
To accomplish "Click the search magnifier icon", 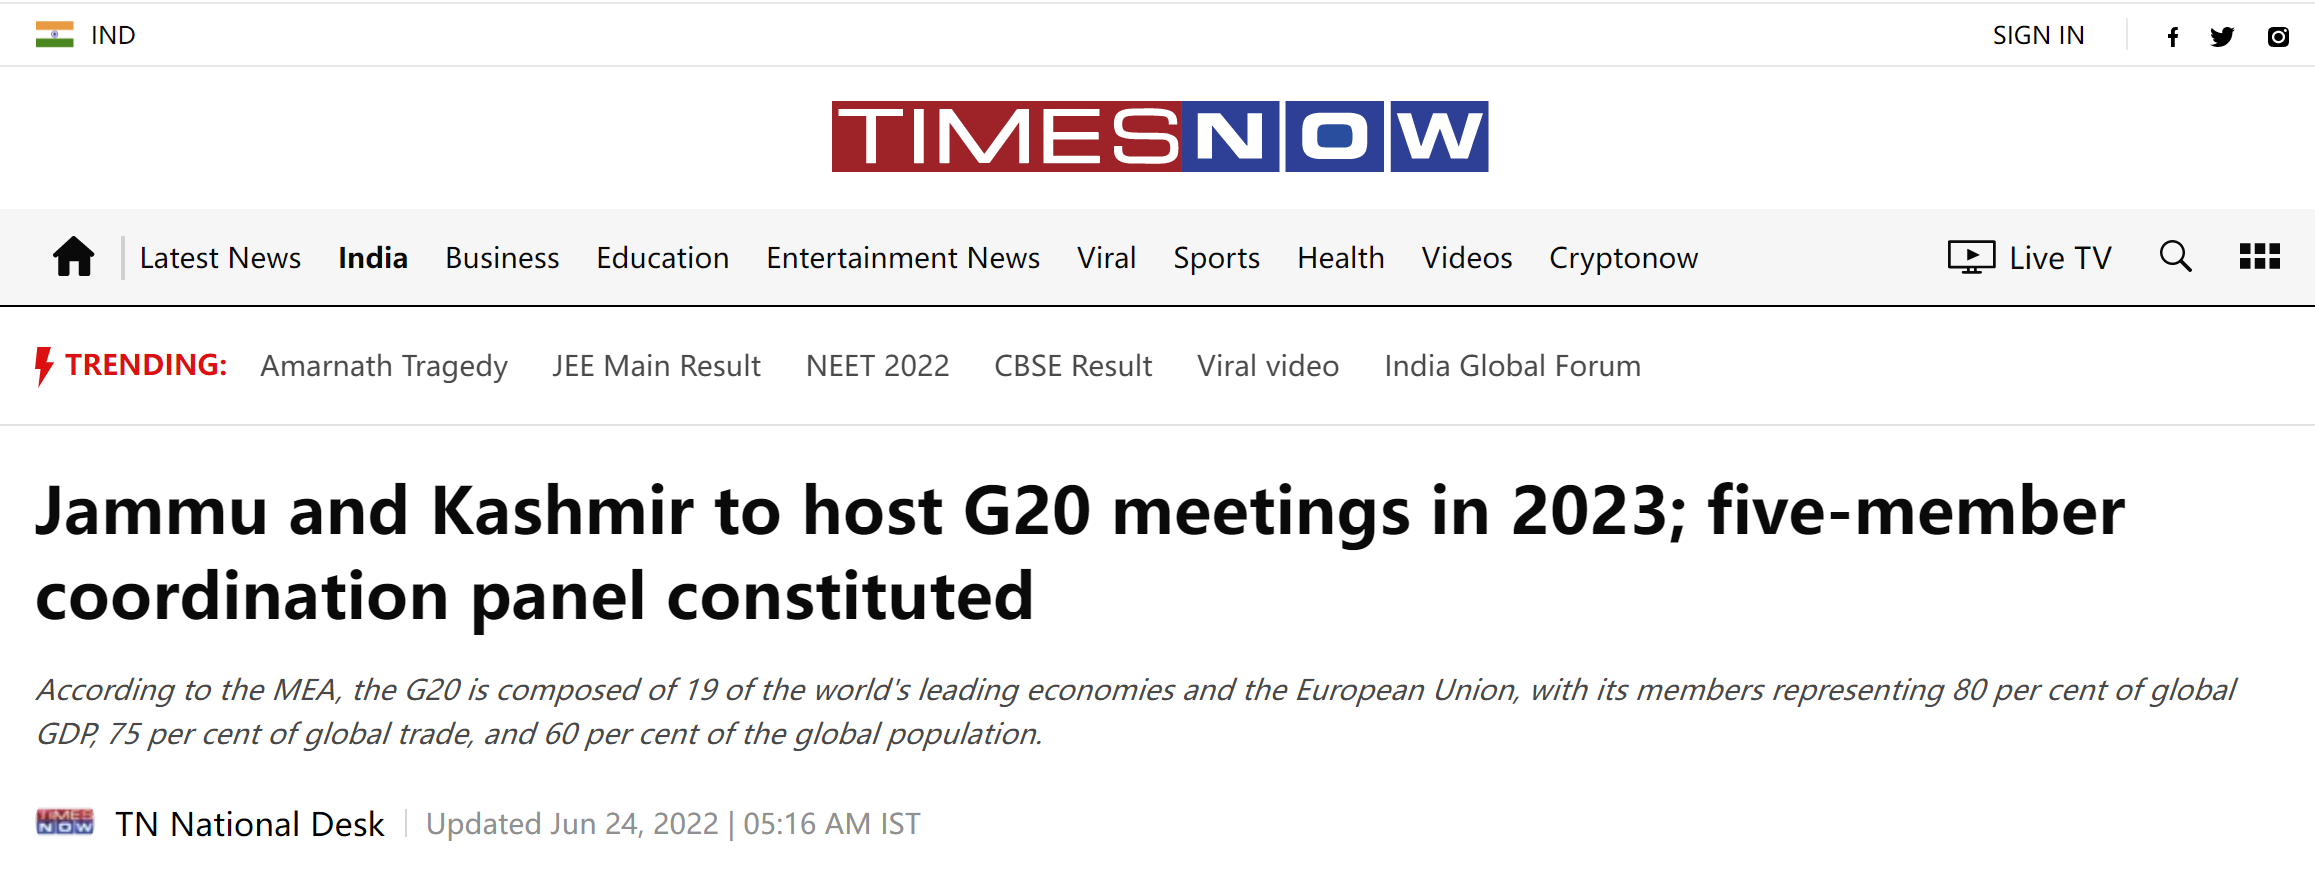I will [2175, 257].
